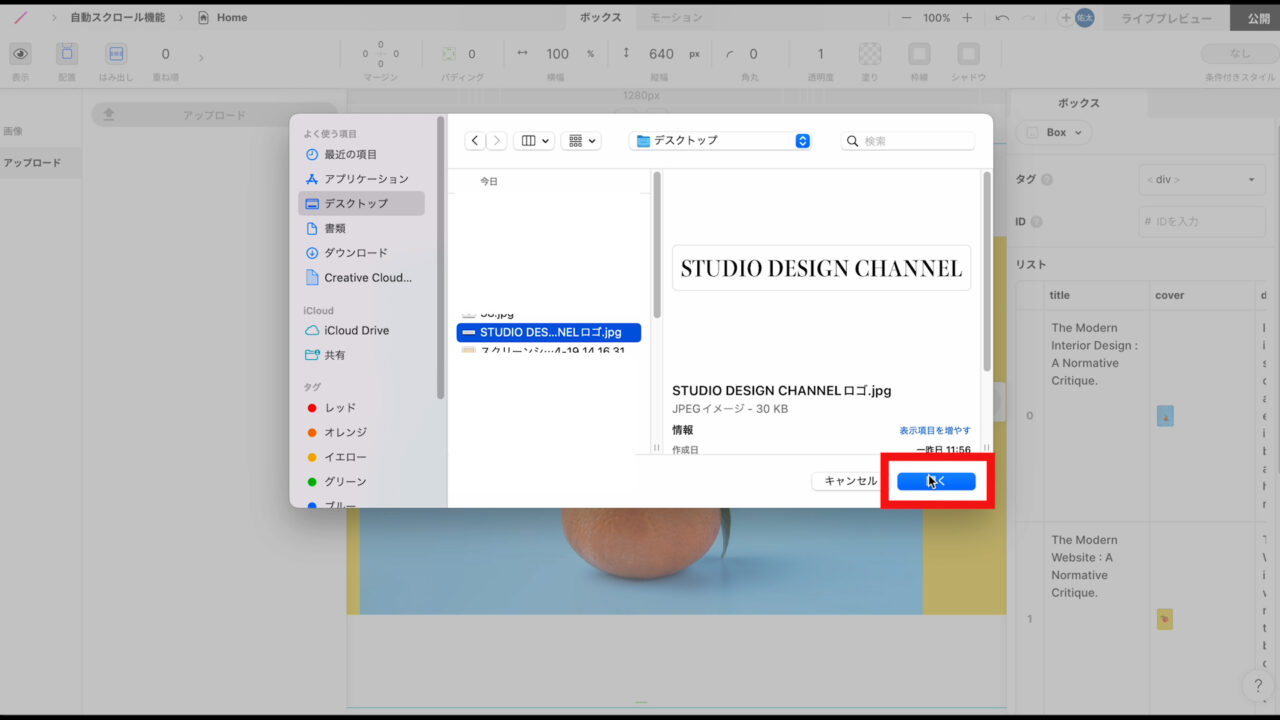The width and height of the screenshot is (1280, 720).
Task: Open the 塗り fill color swatch
Action: tap(870, 54)
